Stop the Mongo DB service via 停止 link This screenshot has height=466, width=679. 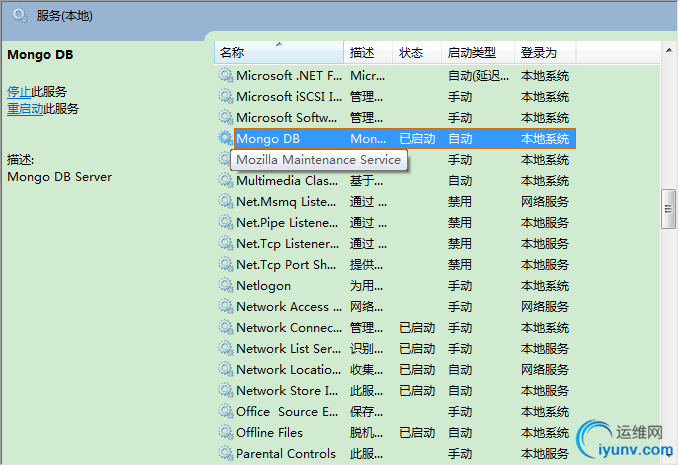click(19, 92)
